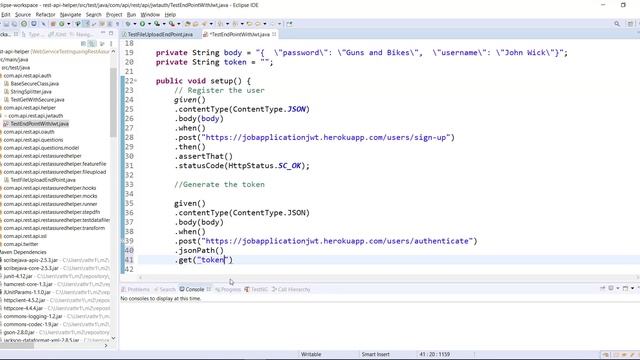Click the Collapse All icon in Package Explorer
Screen dimensions: 640x360
pyautogui.click(x=84, y=44)
